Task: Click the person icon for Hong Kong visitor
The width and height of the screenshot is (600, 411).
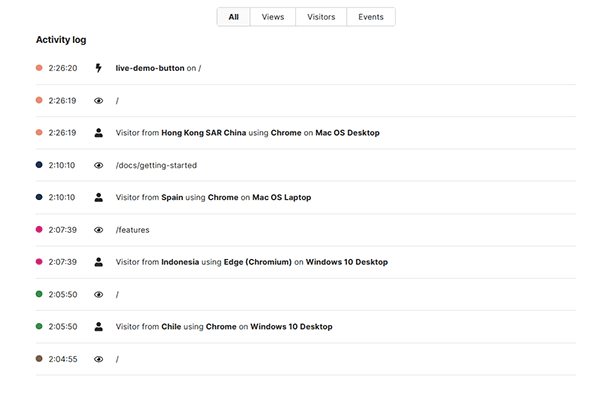Action: 98,133
